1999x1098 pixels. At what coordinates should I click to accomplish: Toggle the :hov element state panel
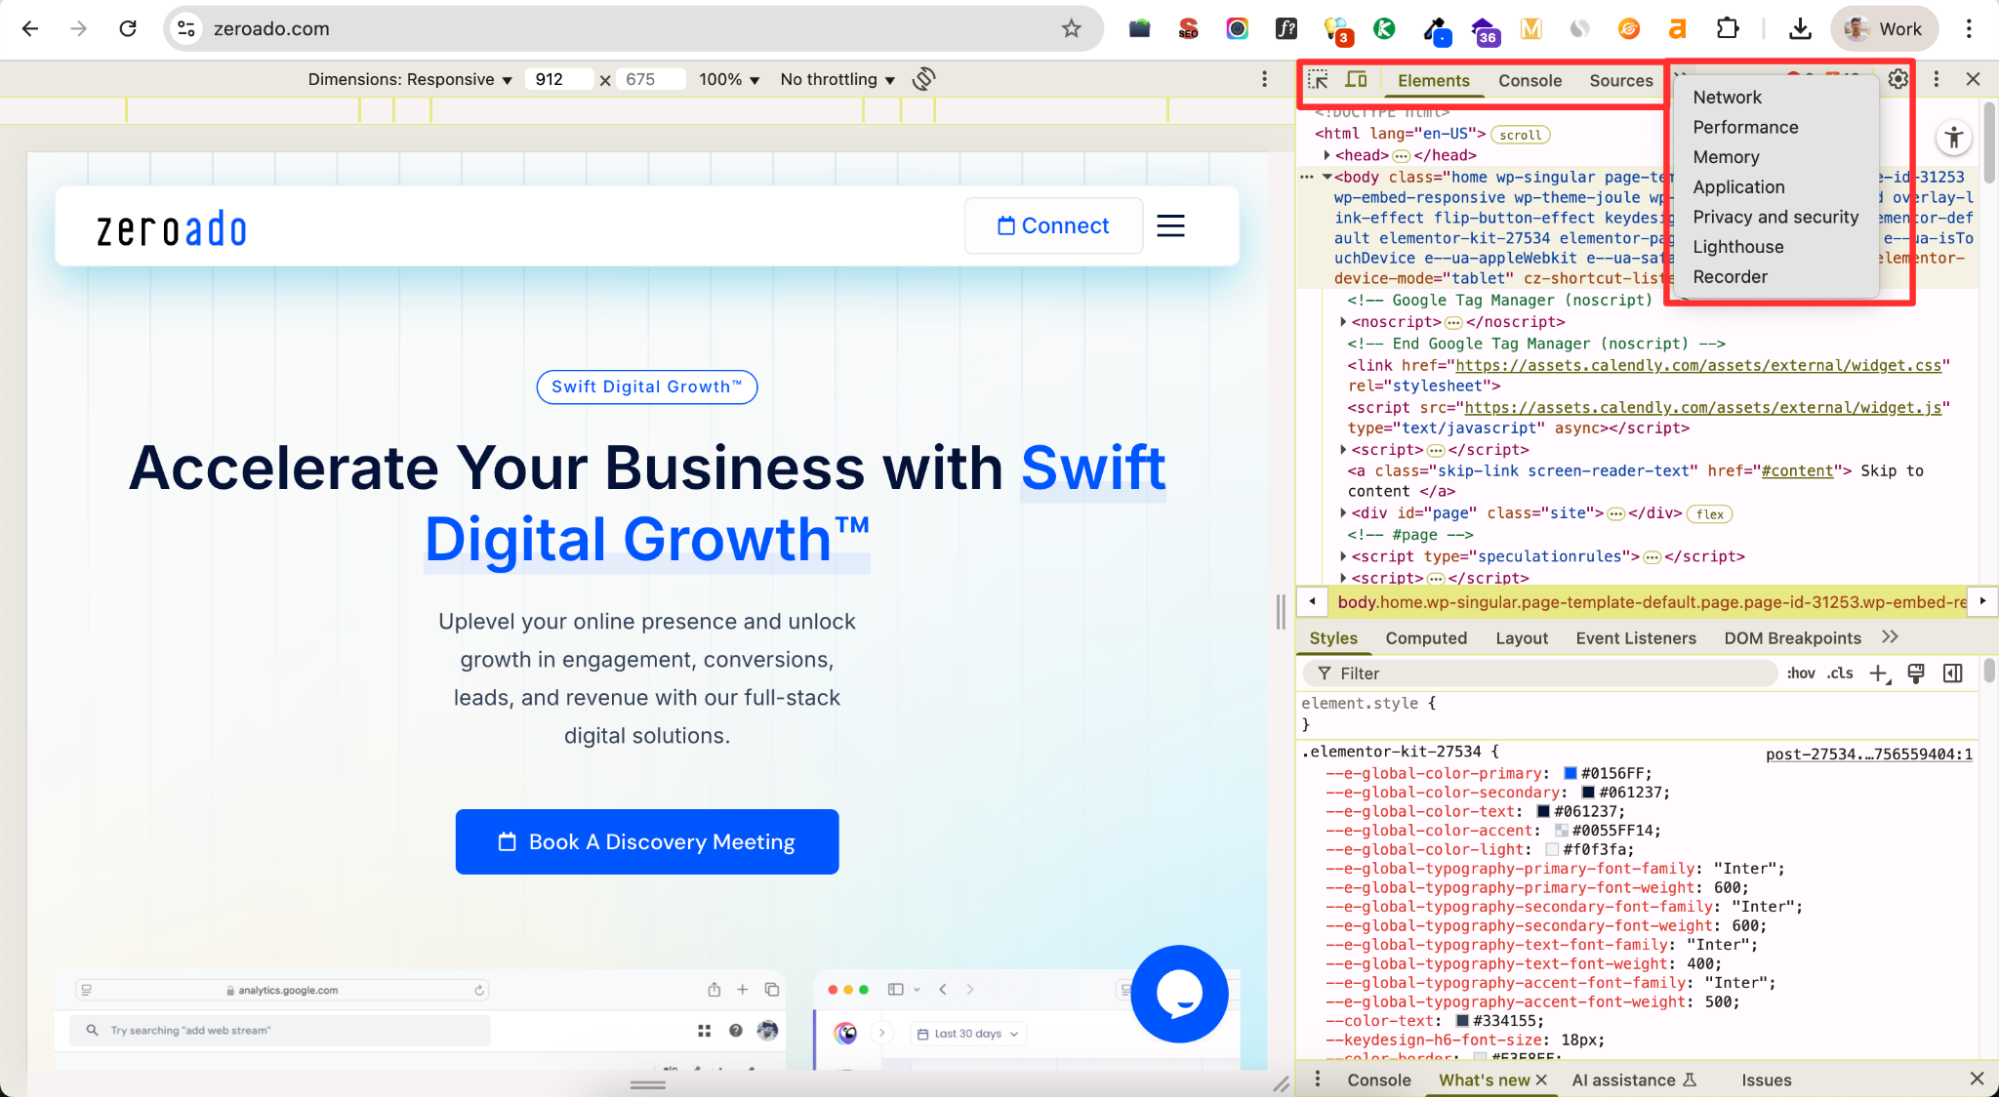[1801, 673]
